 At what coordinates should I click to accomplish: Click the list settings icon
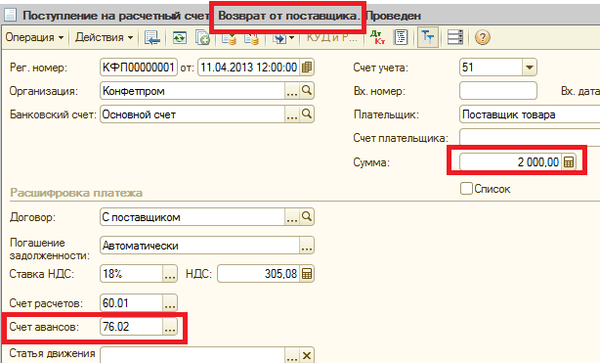(455, 37)
